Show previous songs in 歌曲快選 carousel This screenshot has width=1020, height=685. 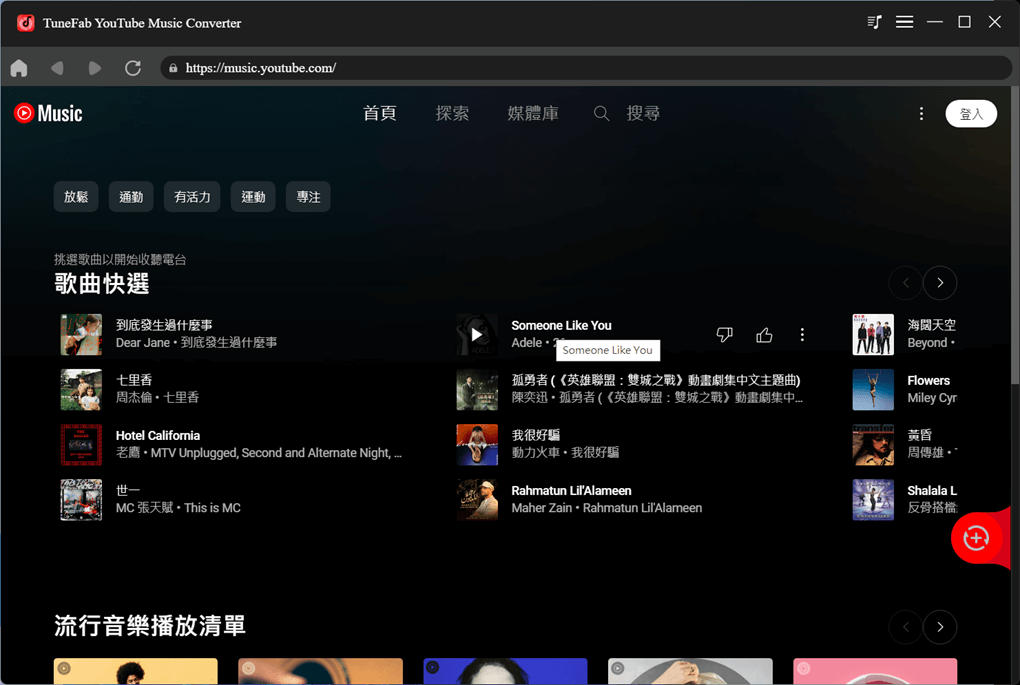pyautogui.click(x=906, y=283)
